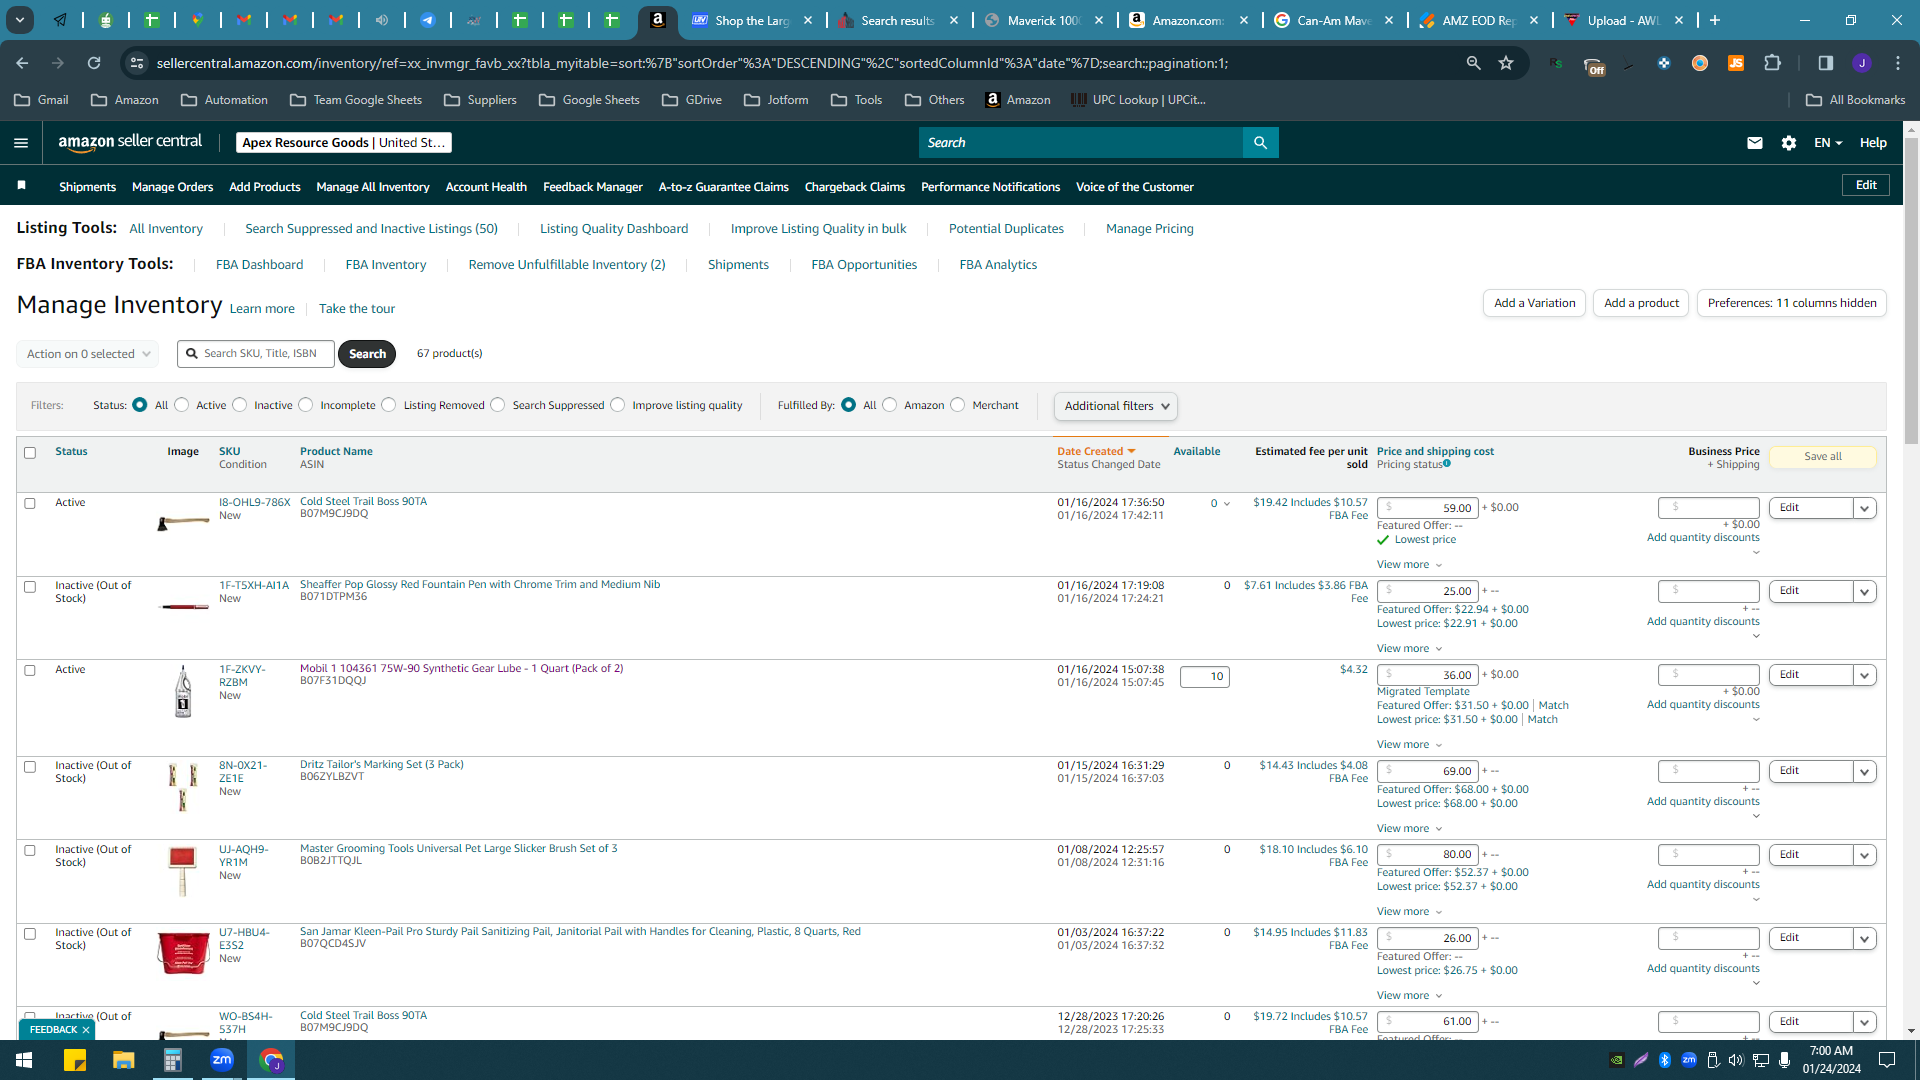Select the Search Suppressed radio button
The height and width of the screenshot is (1080, 1920).
[498, 405]
